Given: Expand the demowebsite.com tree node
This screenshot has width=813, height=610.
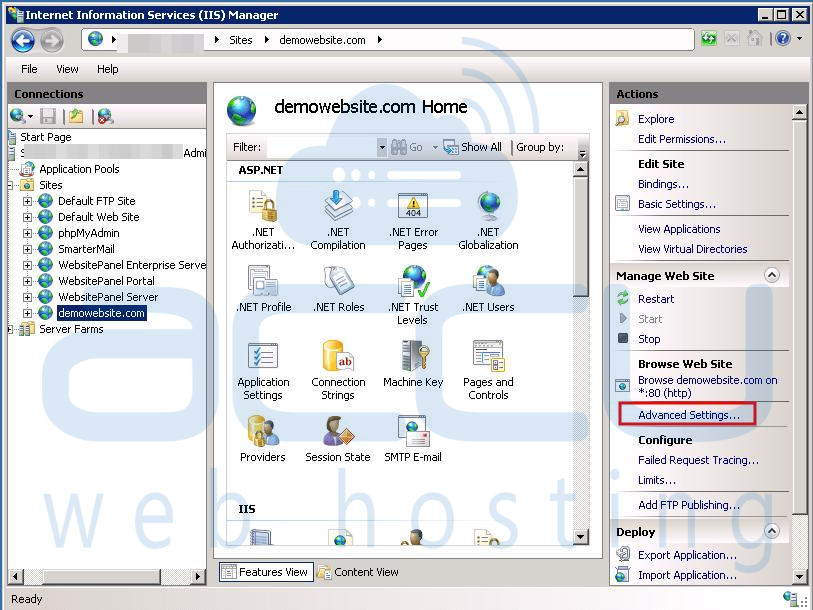Looking at the screenshot, I should 27,313.
